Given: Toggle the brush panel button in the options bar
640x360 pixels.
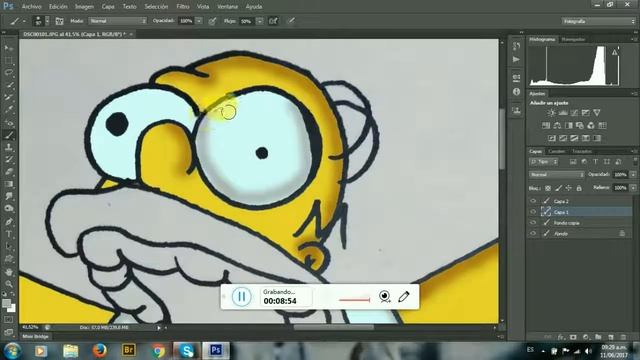Looking at the screenshot, I should click(x=59, y=21).
